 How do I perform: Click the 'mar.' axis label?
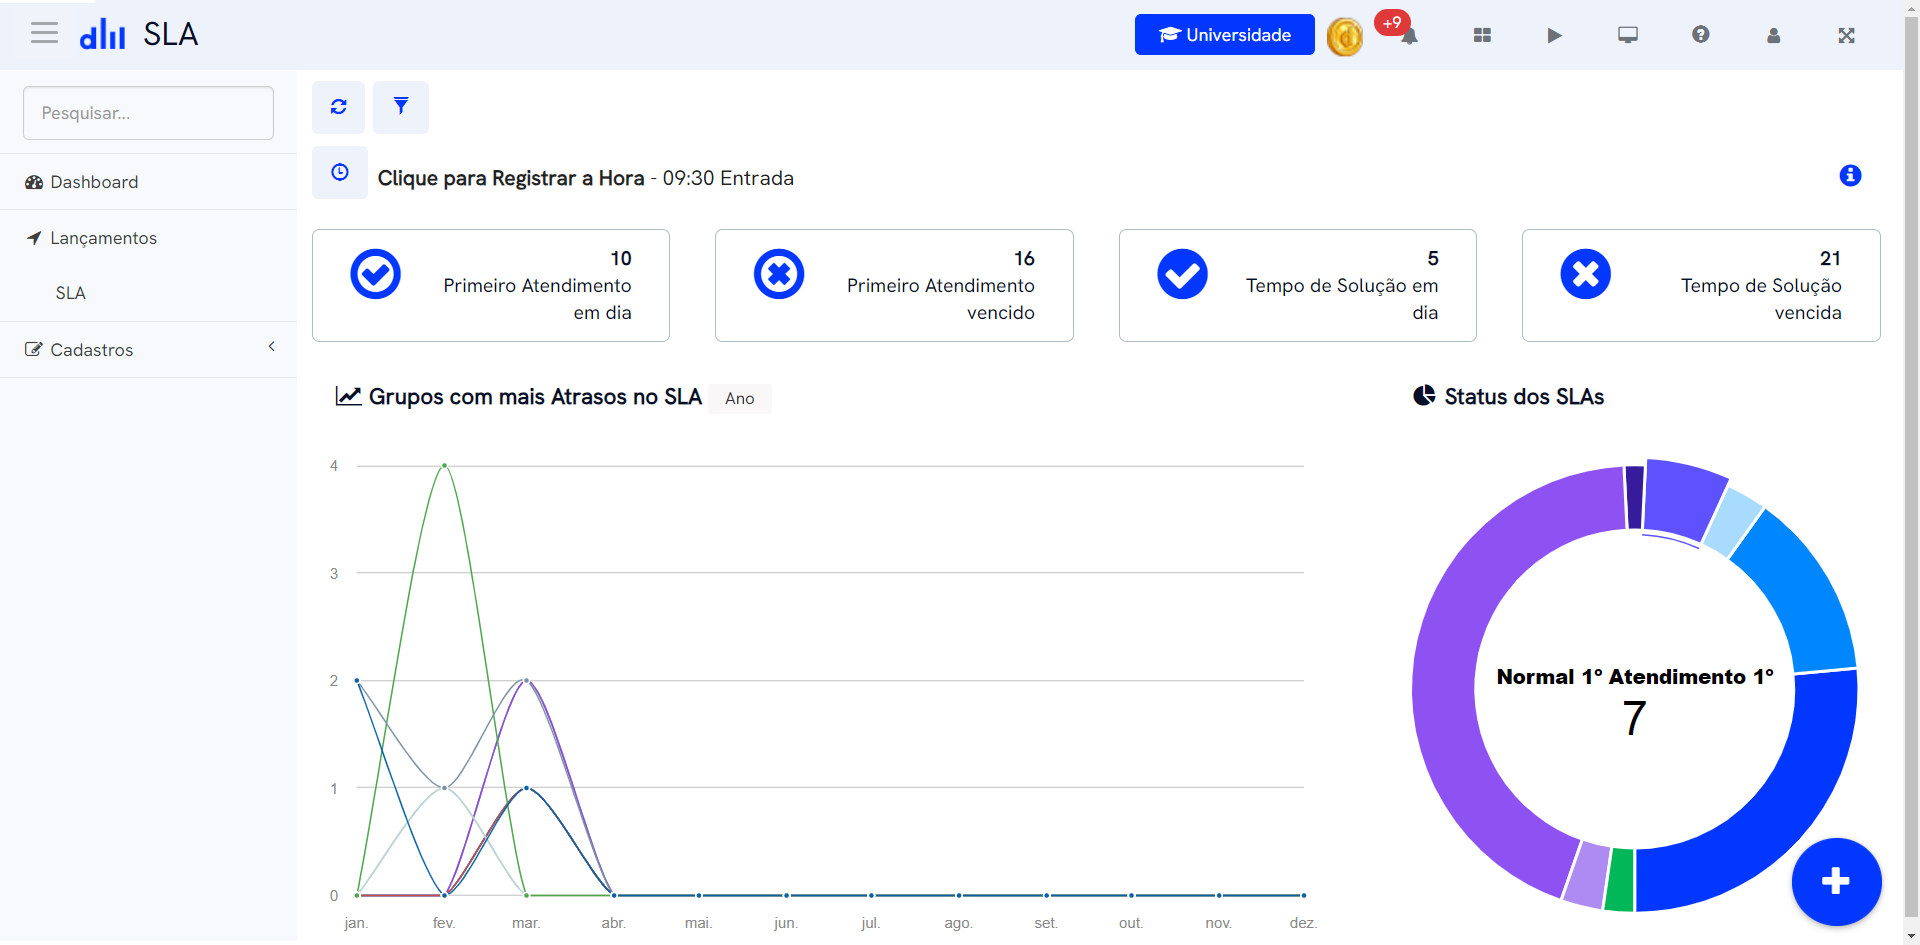tap(526, 923)
